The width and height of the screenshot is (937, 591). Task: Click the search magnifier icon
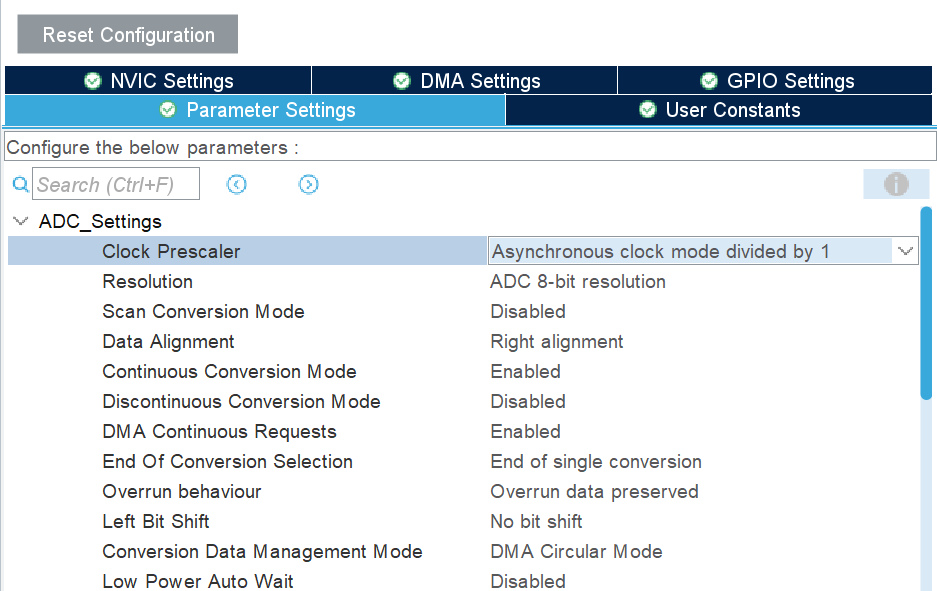pos(21,185)
